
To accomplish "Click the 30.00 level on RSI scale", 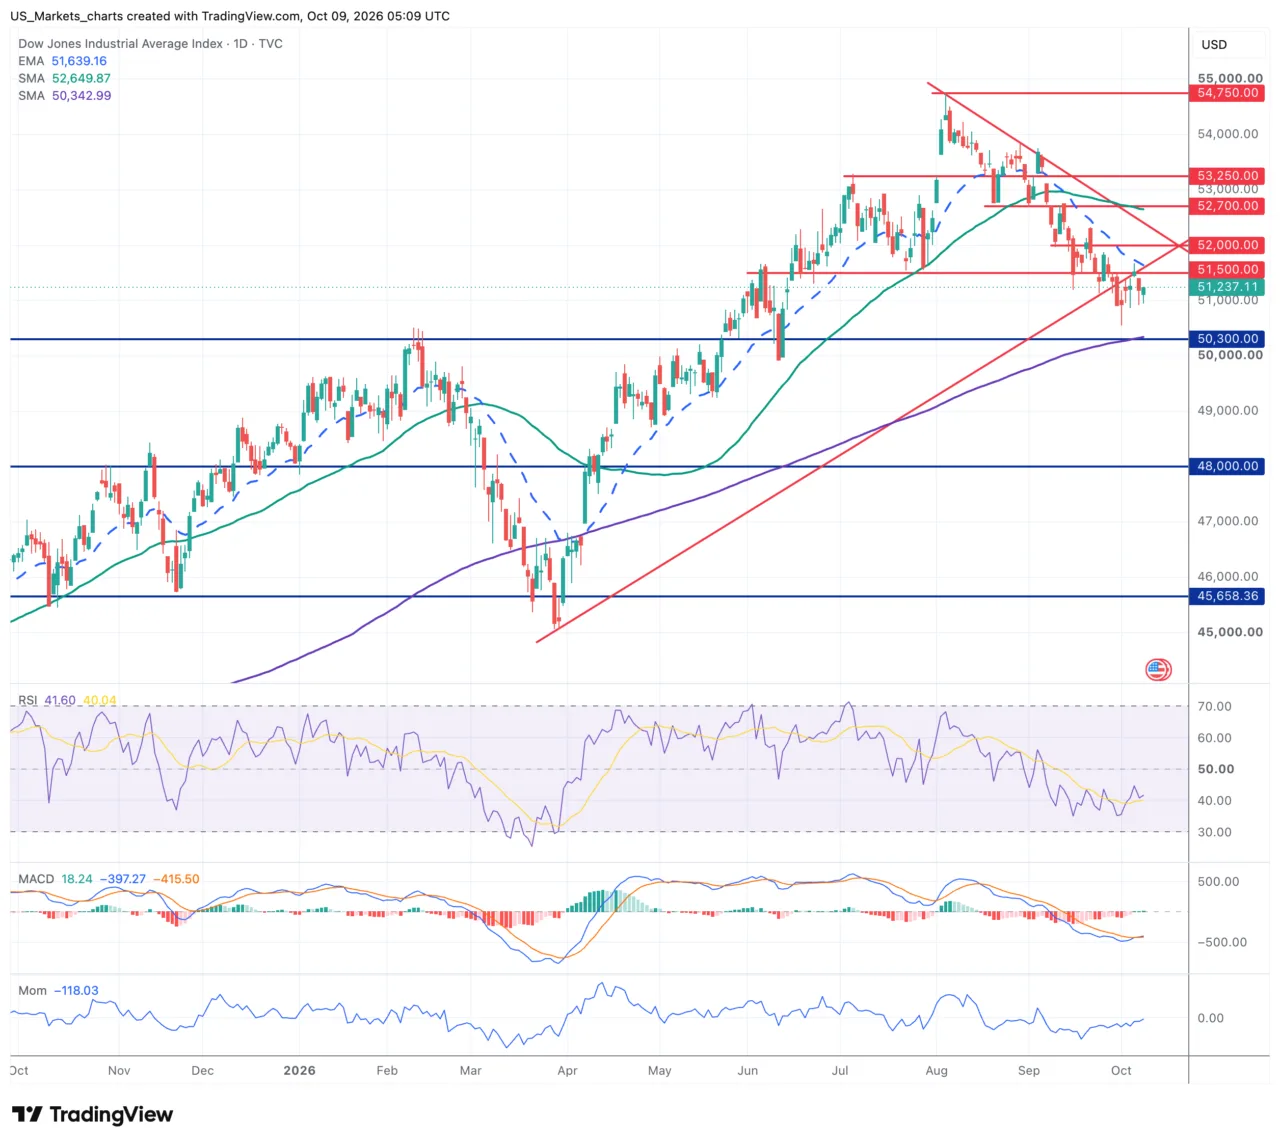I will point(1215,832).
